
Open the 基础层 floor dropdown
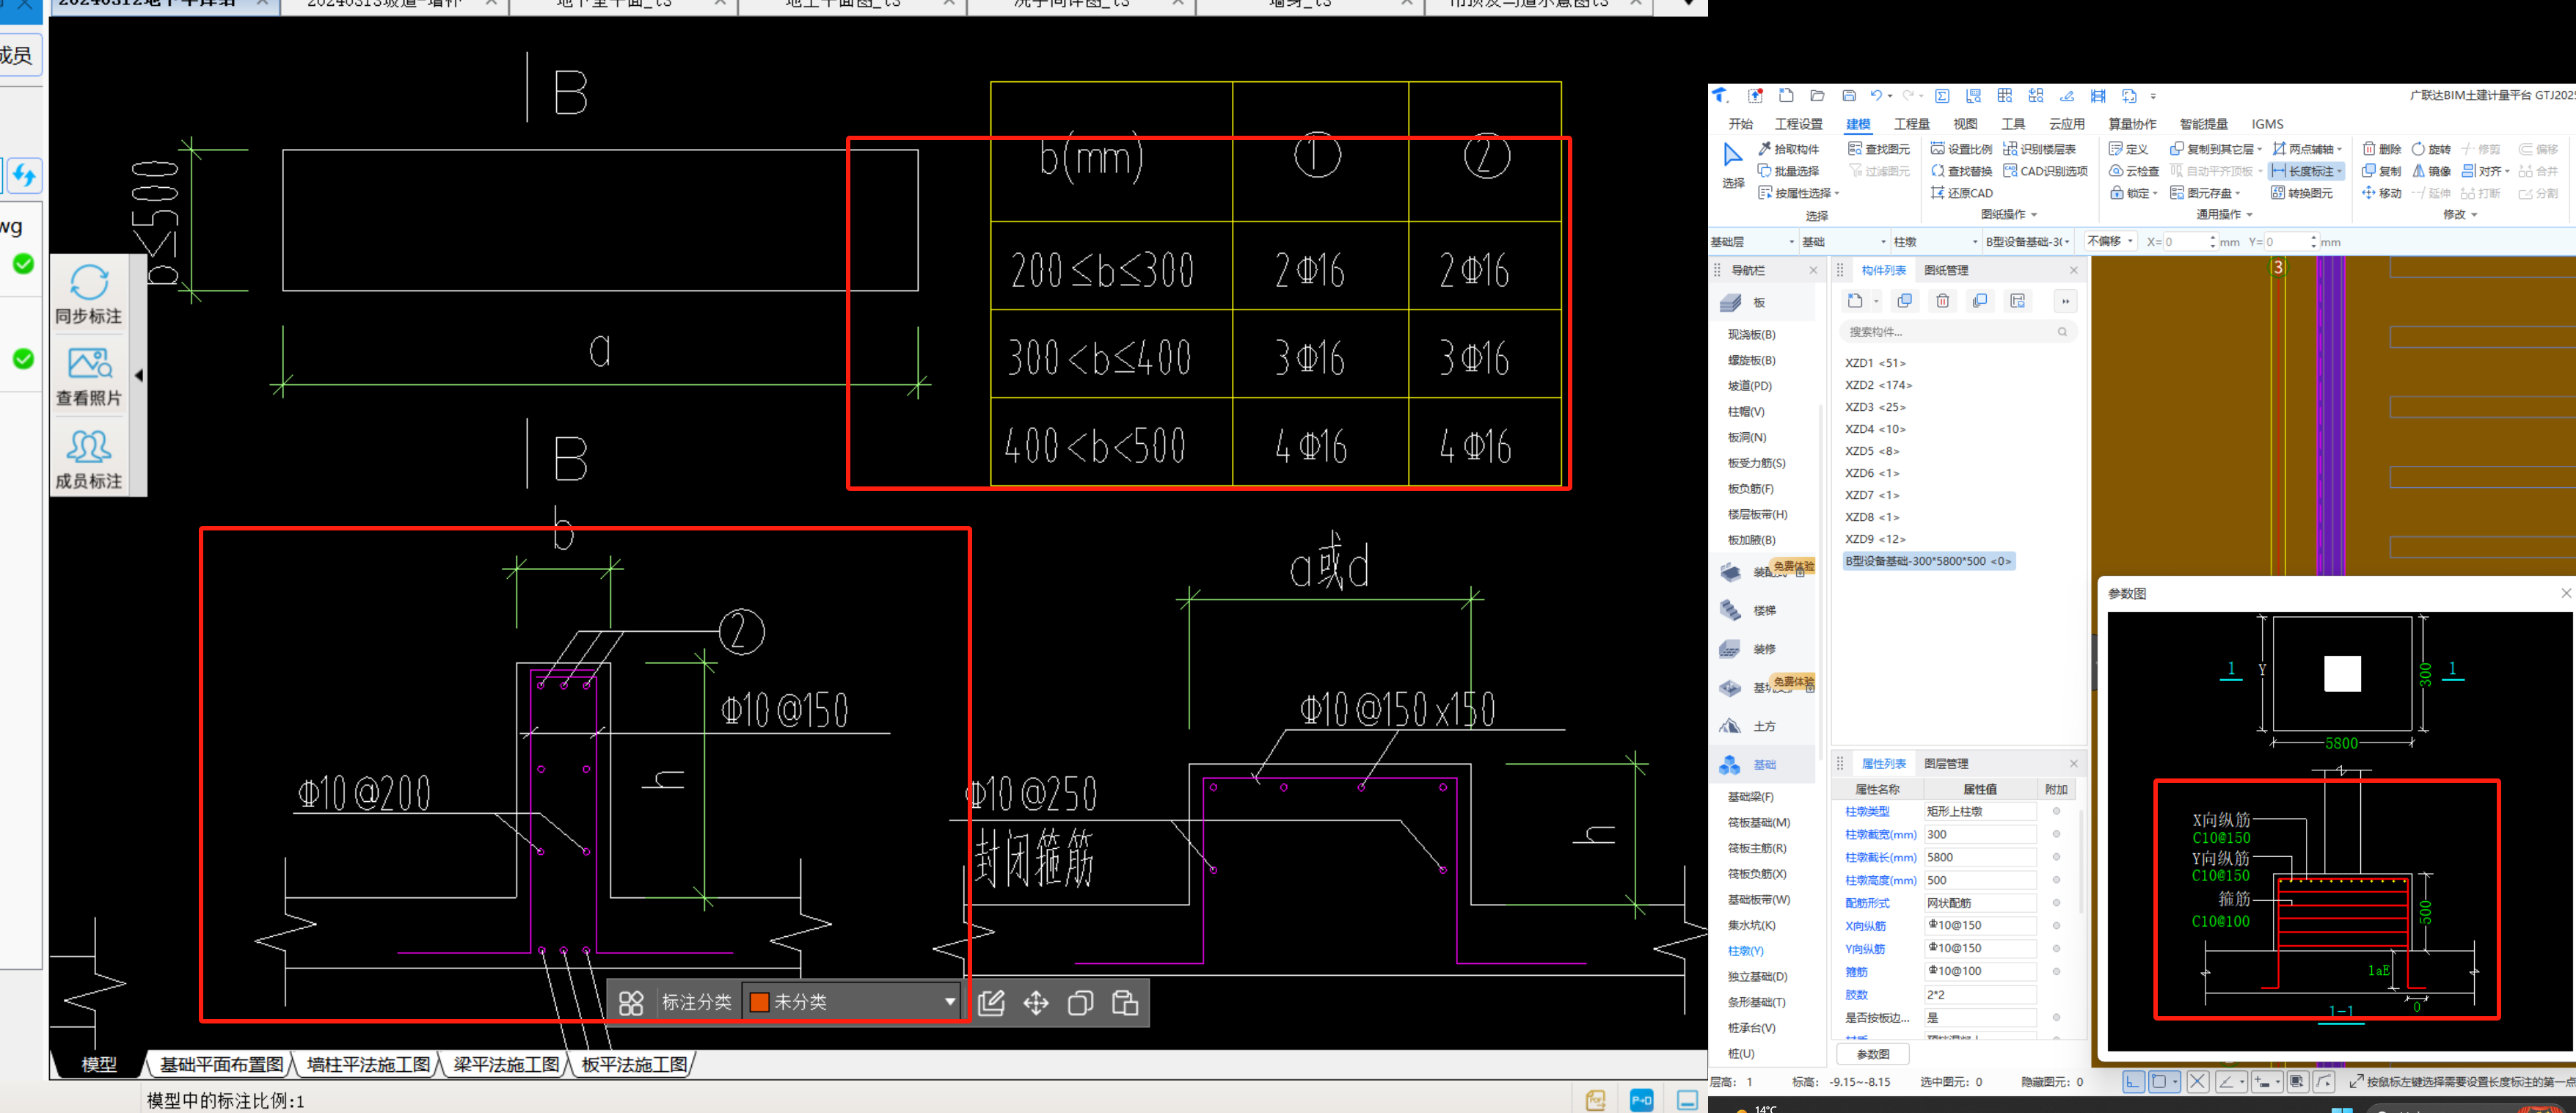[1752, 242]
